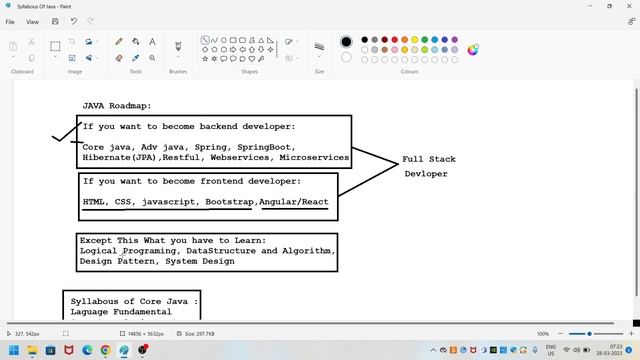The image size is (640, 360).
Task: Open the Edit colours wheel
Action: (x=473, y=50)
